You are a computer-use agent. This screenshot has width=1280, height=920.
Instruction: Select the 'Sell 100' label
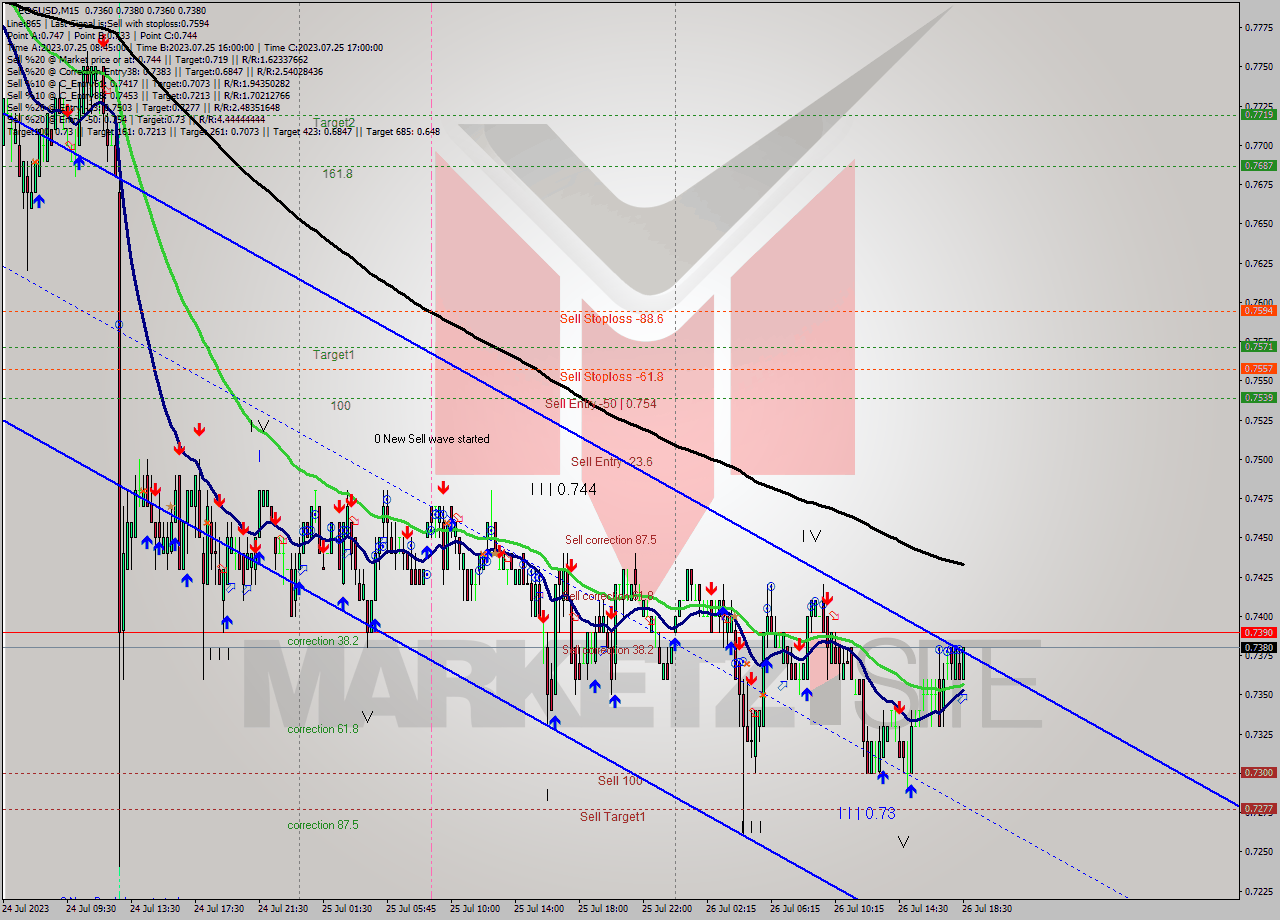tap(620, 781)
